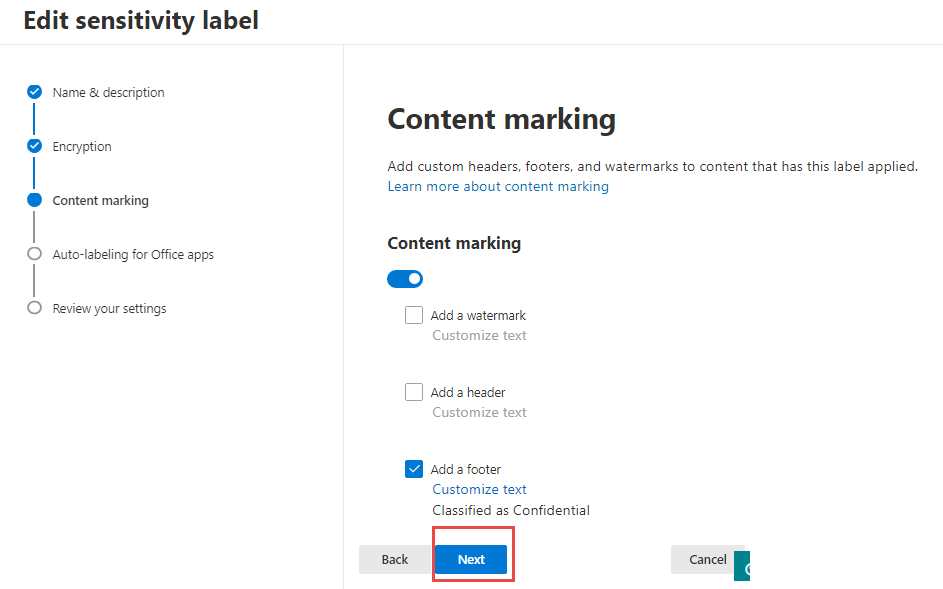Click the Review your settings step circle
The image size is (943, 589).
tap(34, 308)
